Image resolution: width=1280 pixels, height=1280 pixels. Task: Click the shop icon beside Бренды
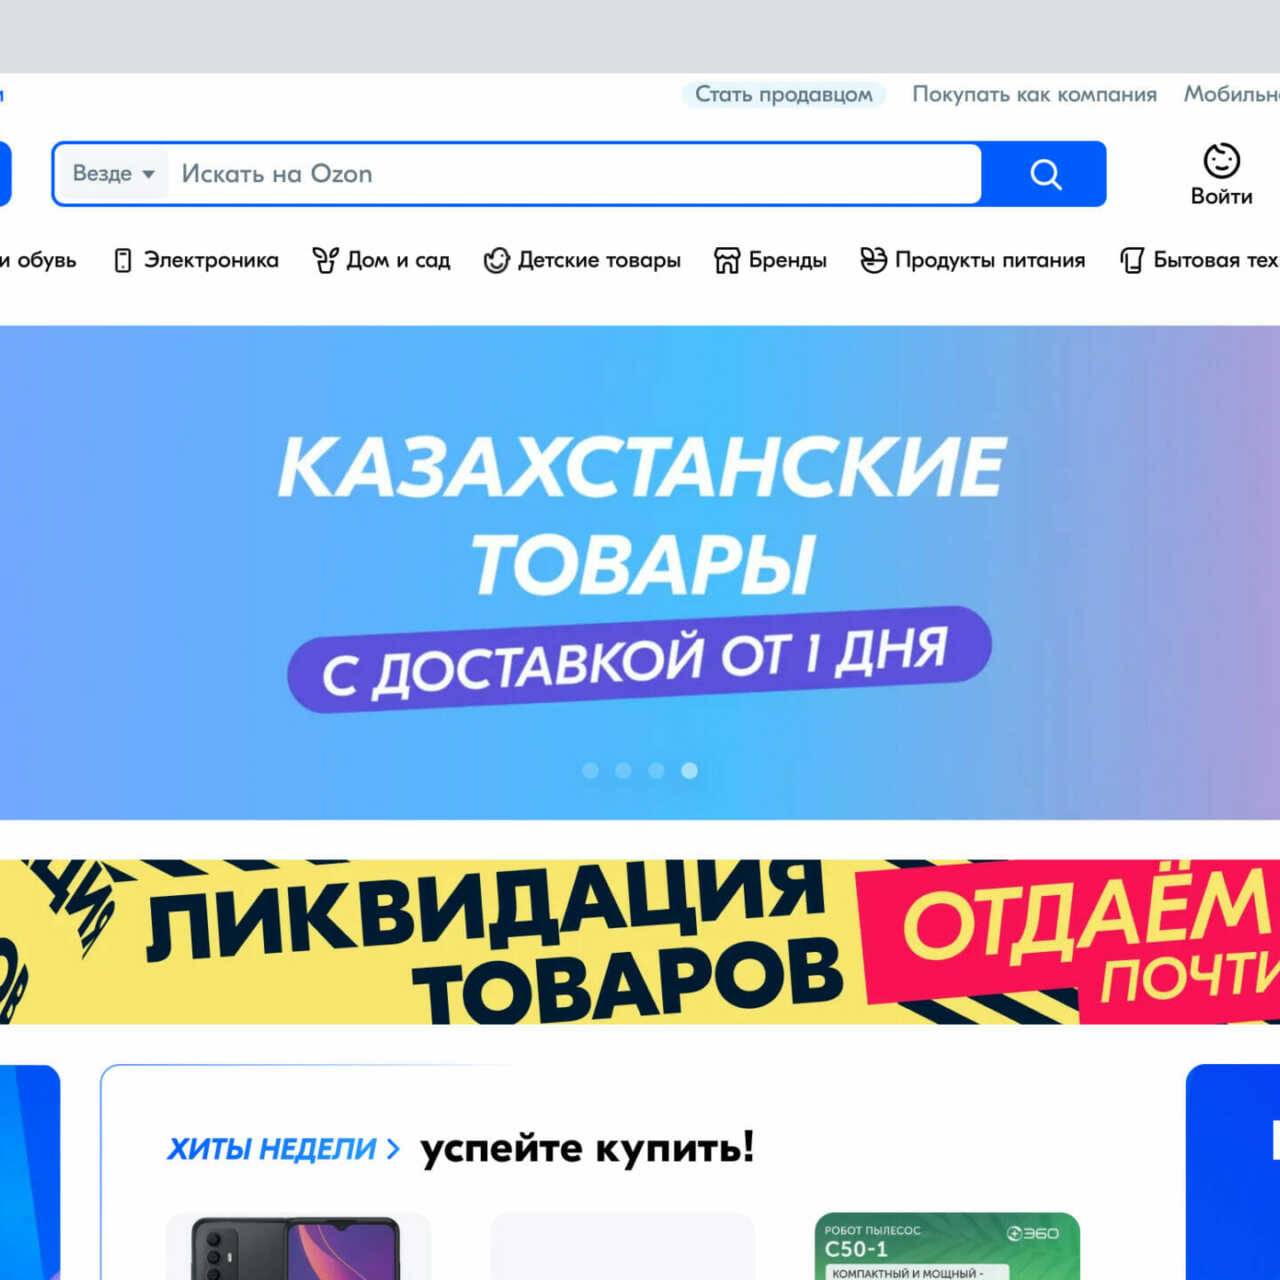tap(727, 261)
